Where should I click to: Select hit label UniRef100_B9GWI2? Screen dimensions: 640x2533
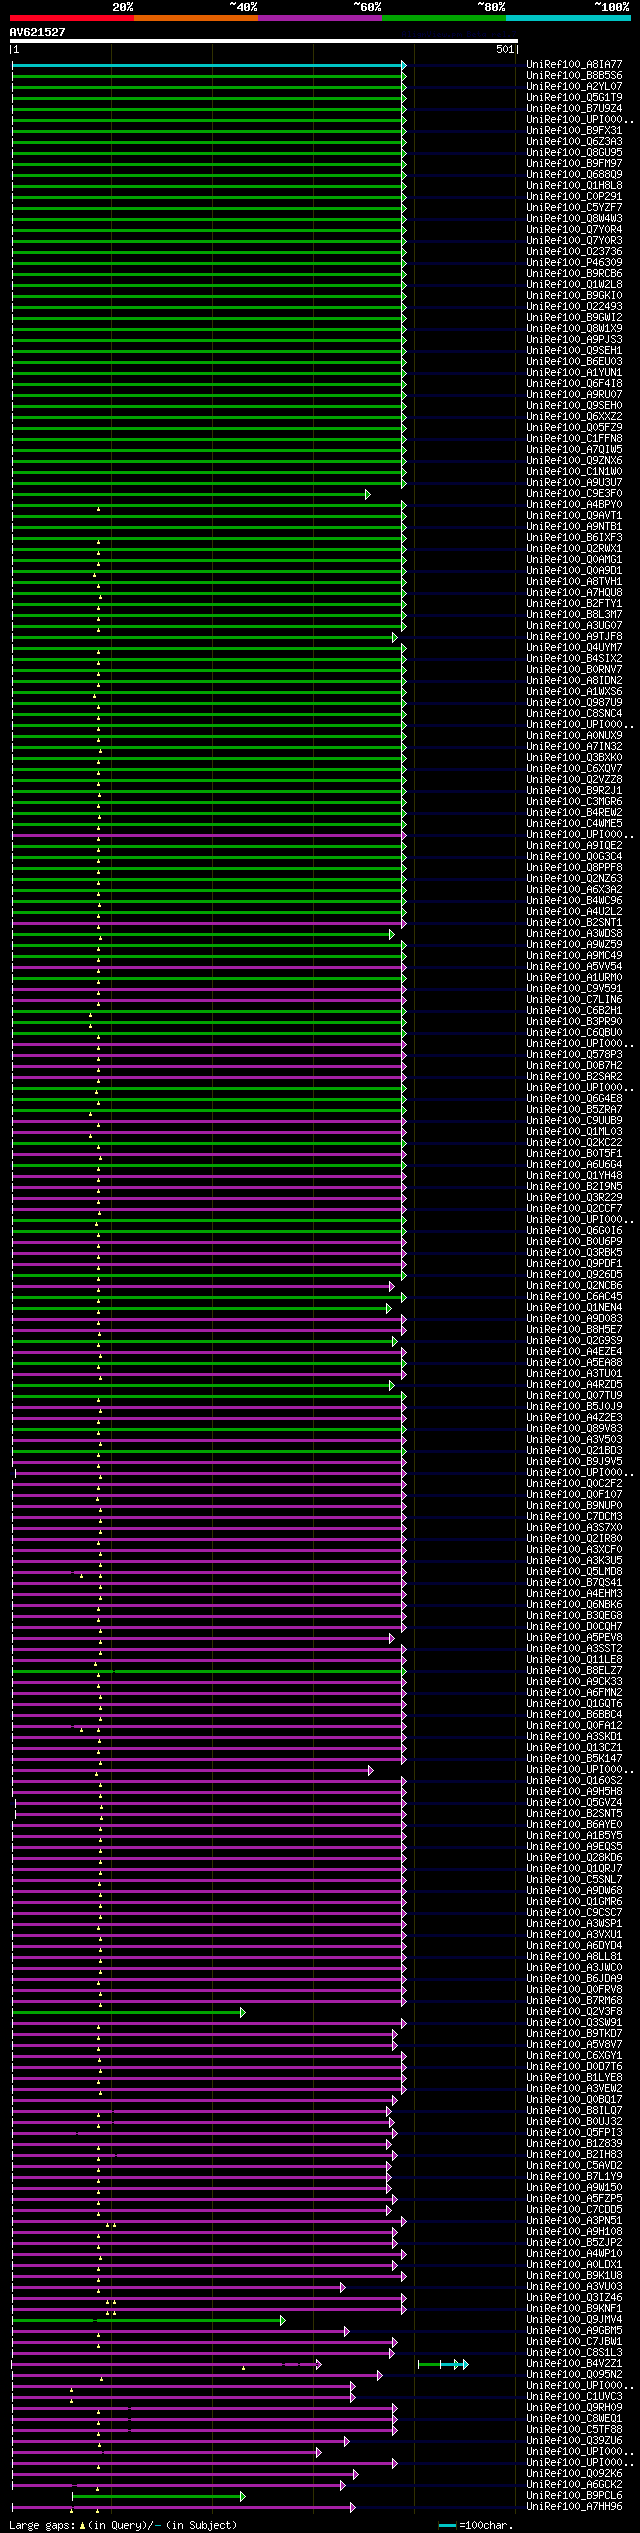pos(574,318)
